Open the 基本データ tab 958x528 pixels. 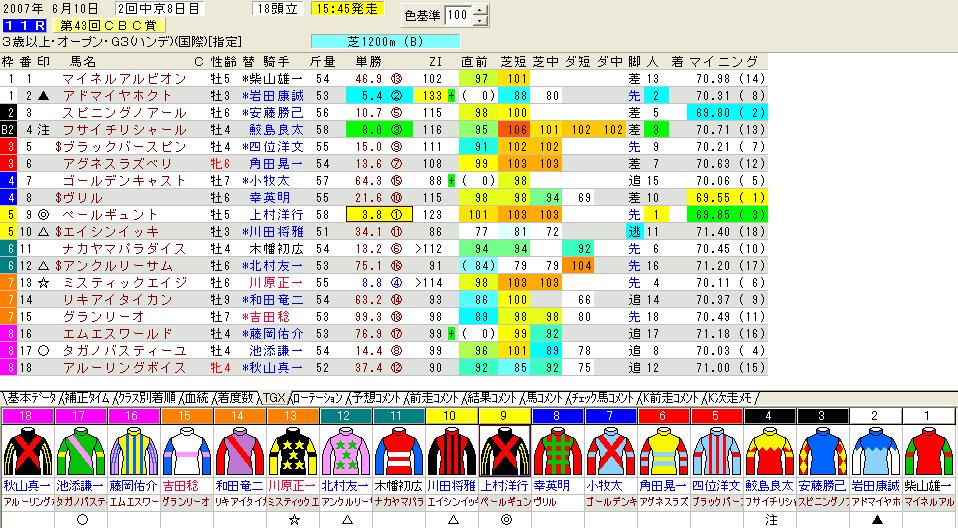click(x=29, y=398)
